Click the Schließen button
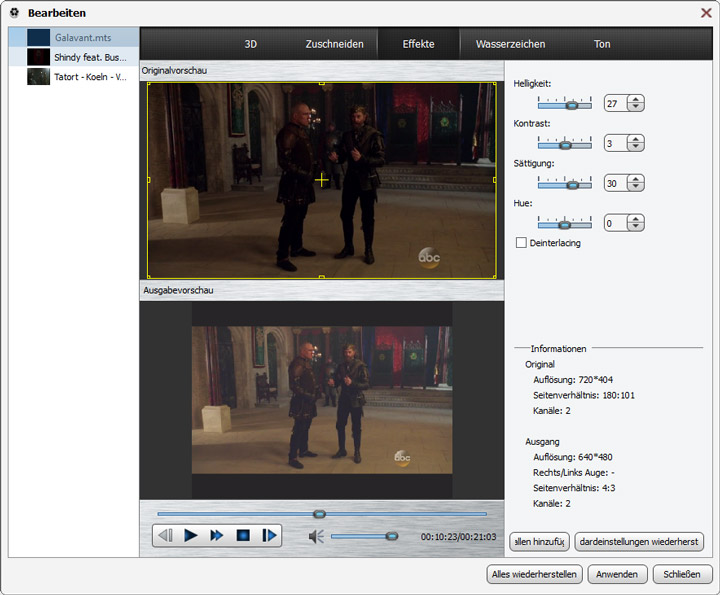 [682, 574]
